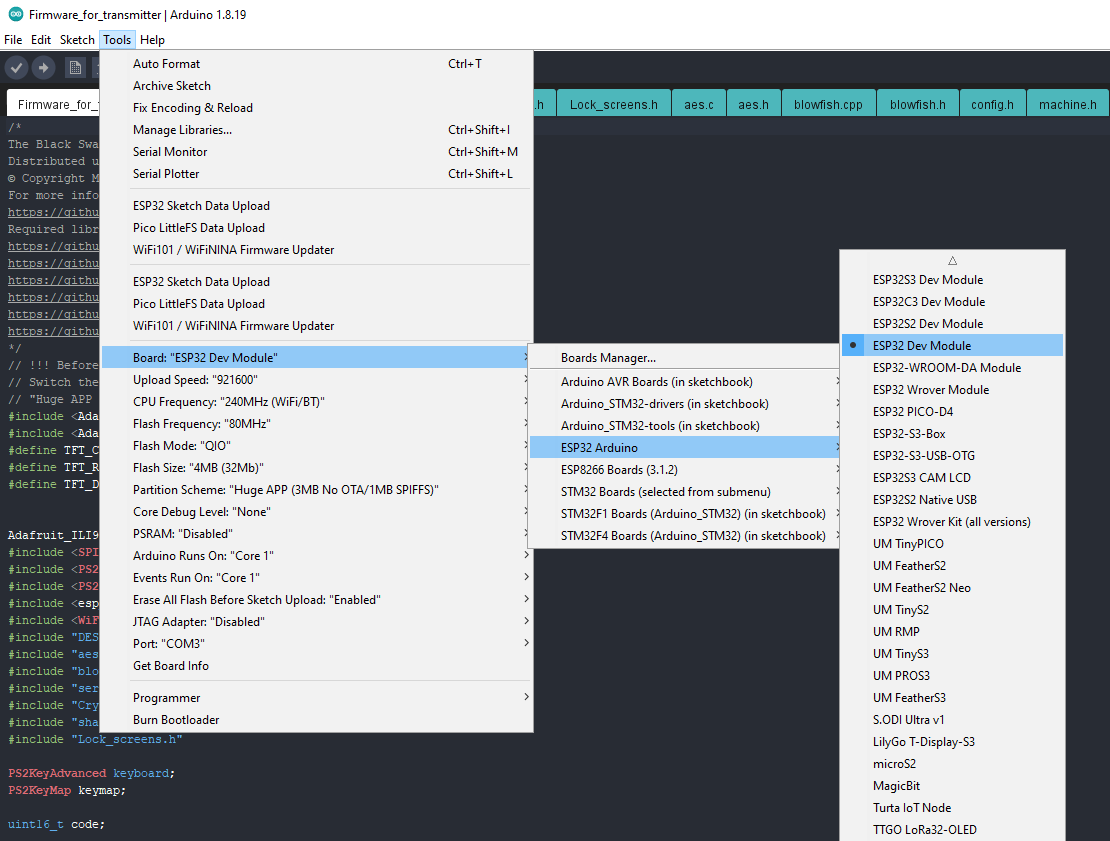The image size is (1110, 841).
Task: Open STM32 Boards (selected from submenu)
Action: click(685, 491)
